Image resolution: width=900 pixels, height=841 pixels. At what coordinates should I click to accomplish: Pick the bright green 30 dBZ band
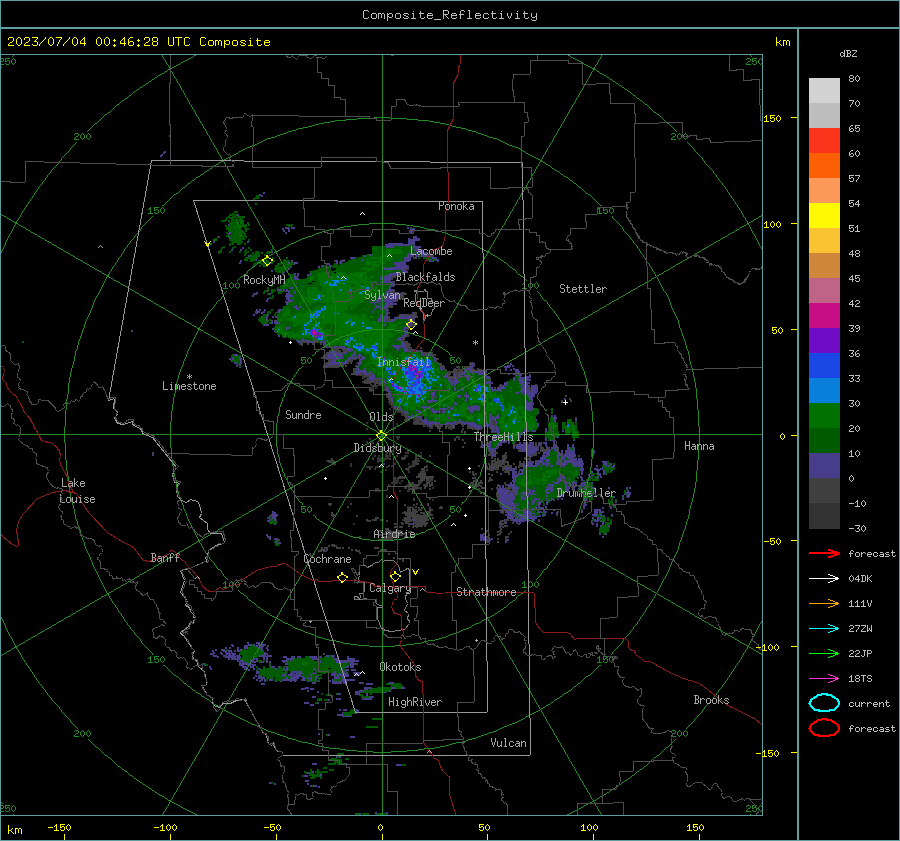(824, 416)
